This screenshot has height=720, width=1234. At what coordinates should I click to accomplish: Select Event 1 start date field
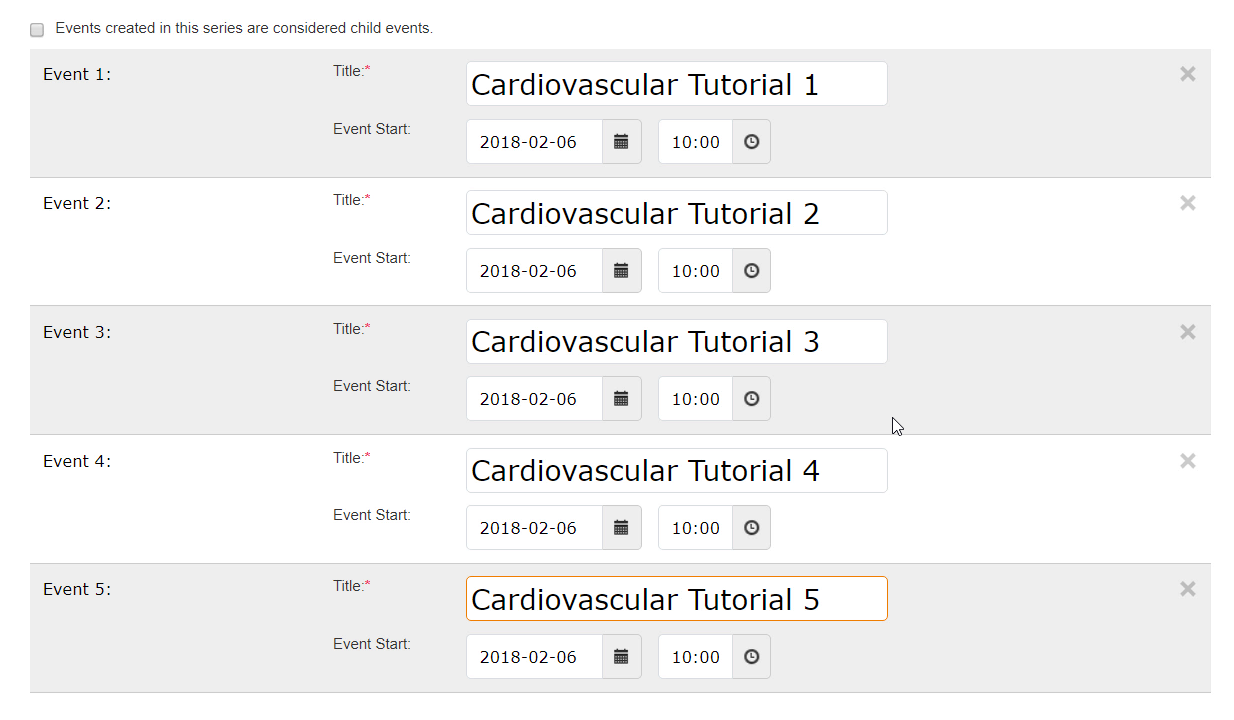pos(534,142)
